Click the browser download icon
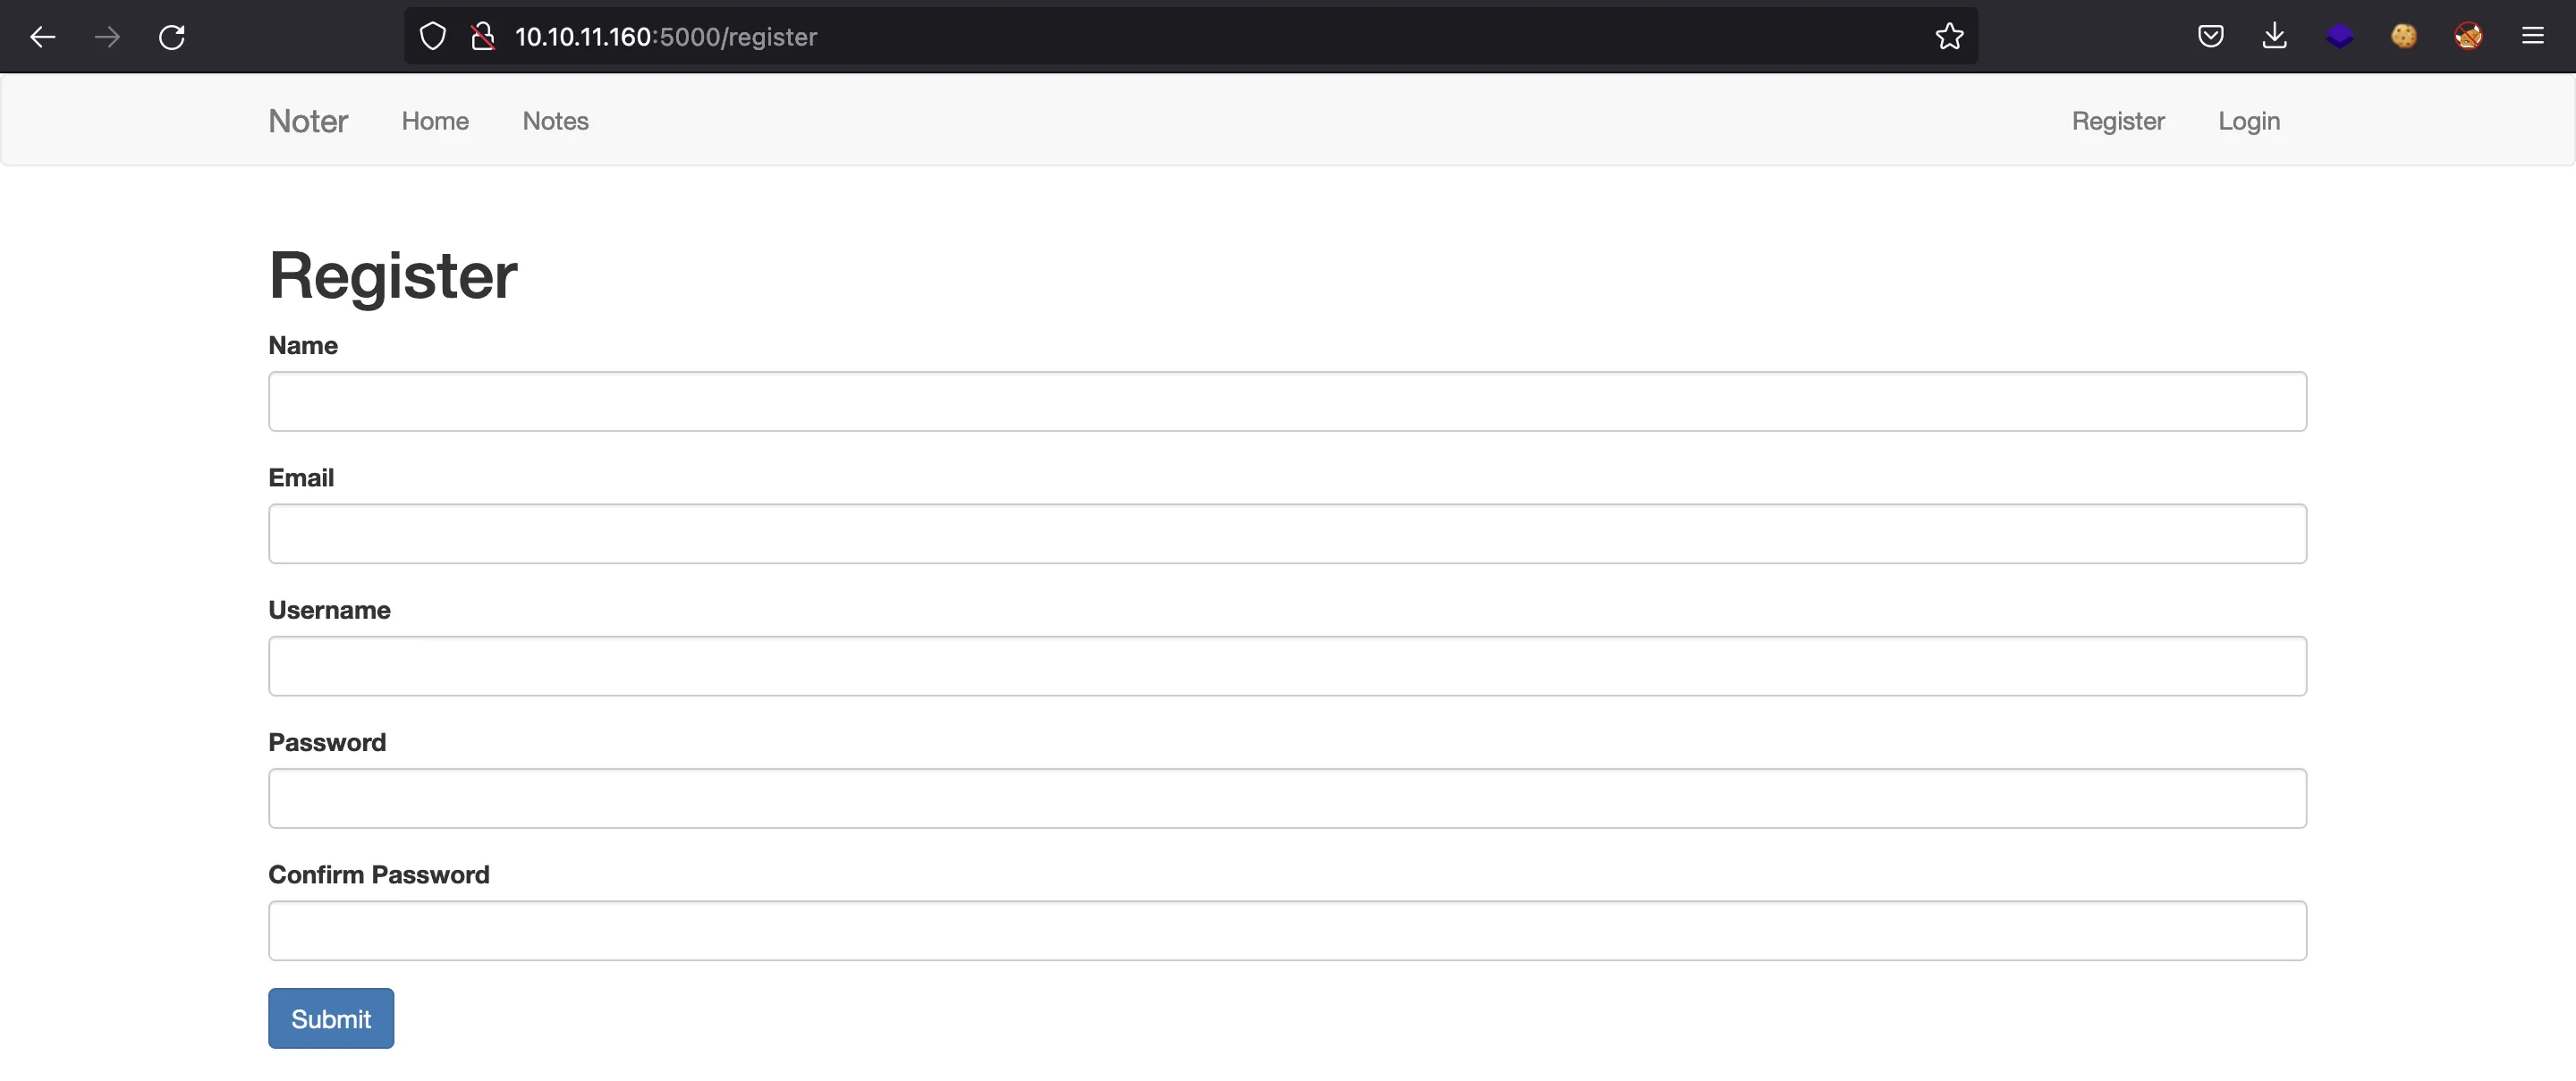The width and height of the screenshot is (2576, 1081). pos(2274,35)
